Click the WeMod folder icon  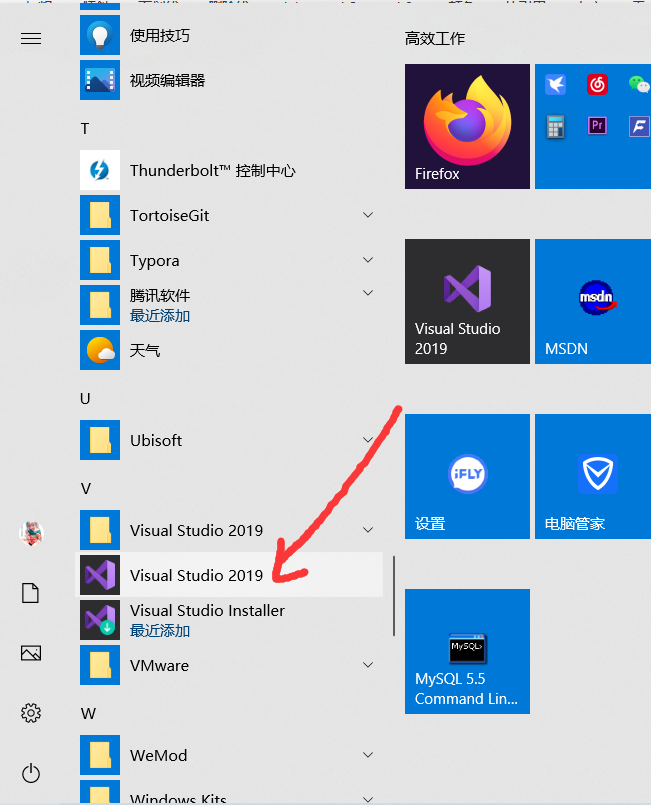pyautogui.click(x=100, y=755)
